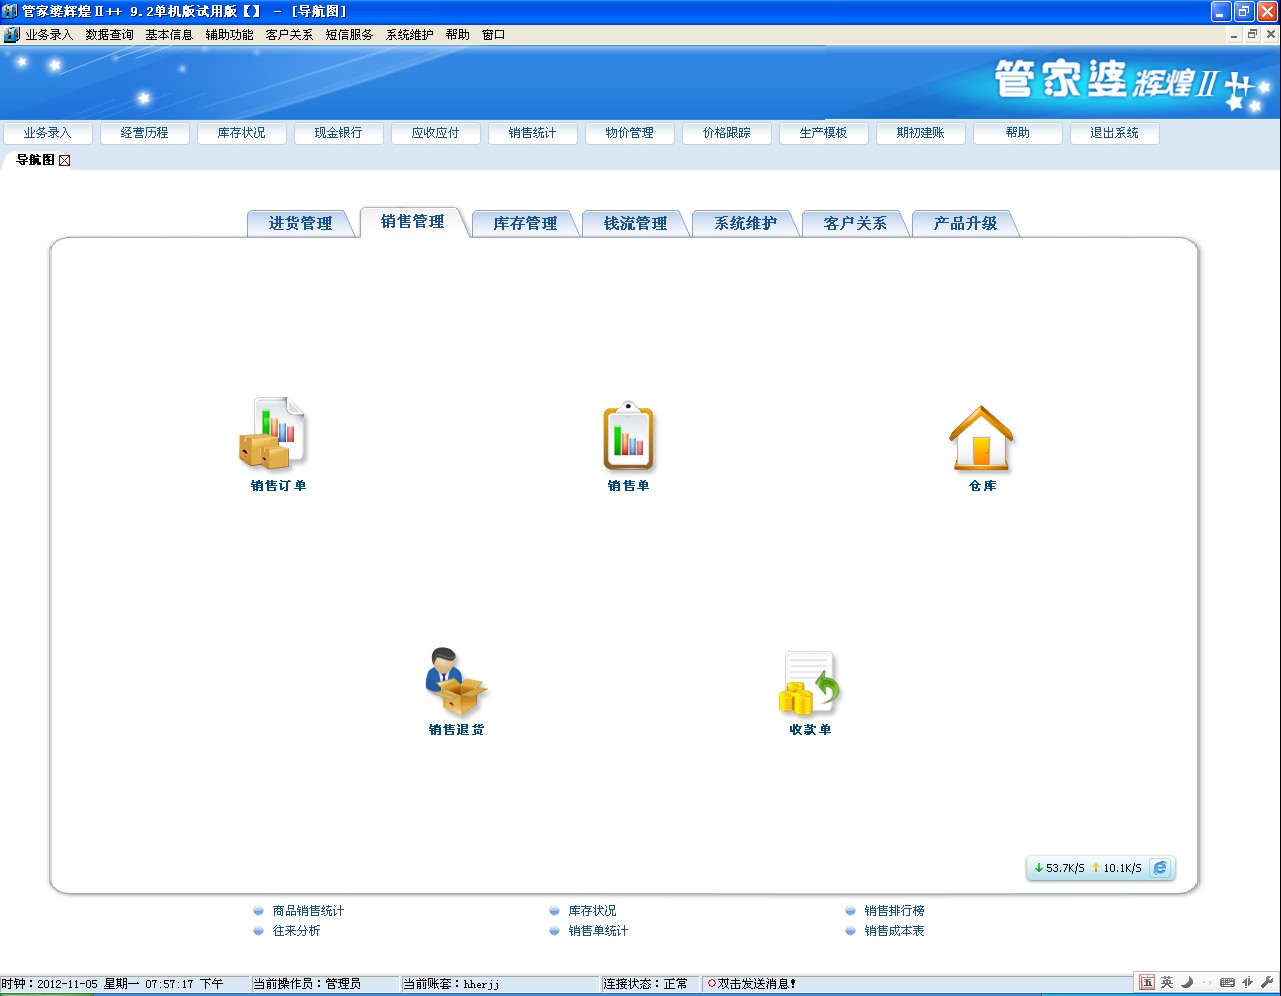Switch to the 进货管理 tab
The image size is (1281, 996).
click(302, 223)
